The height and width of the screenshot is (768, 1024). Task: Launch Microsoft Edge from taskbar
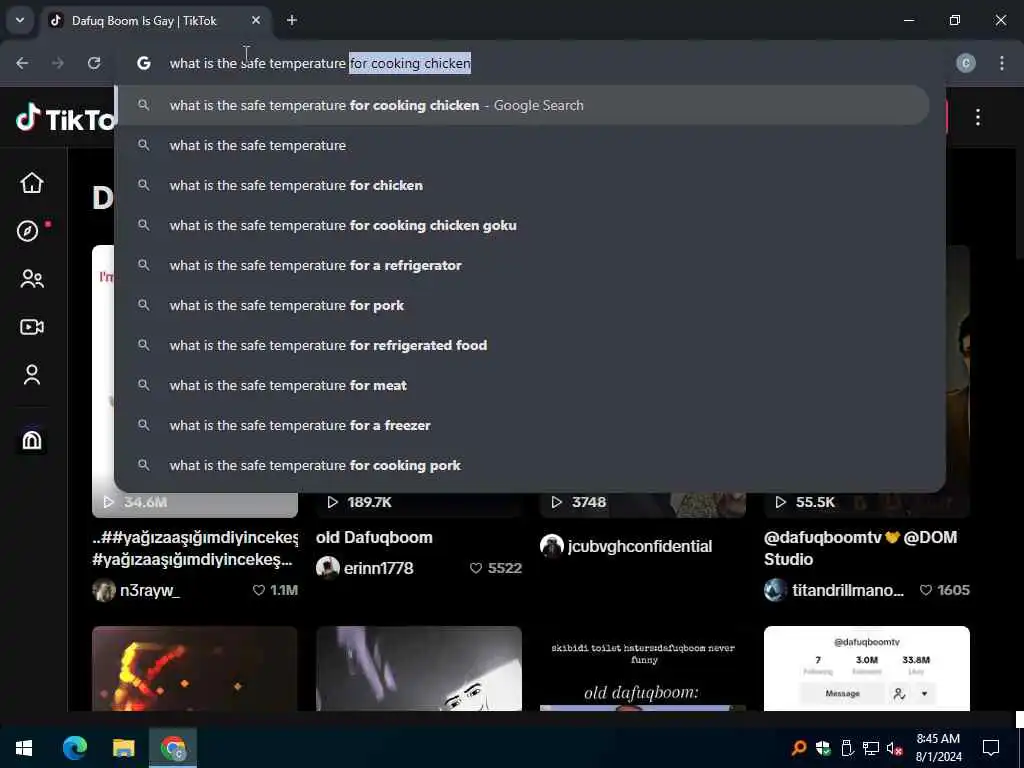pyautogui.click(x=74, y=748)
